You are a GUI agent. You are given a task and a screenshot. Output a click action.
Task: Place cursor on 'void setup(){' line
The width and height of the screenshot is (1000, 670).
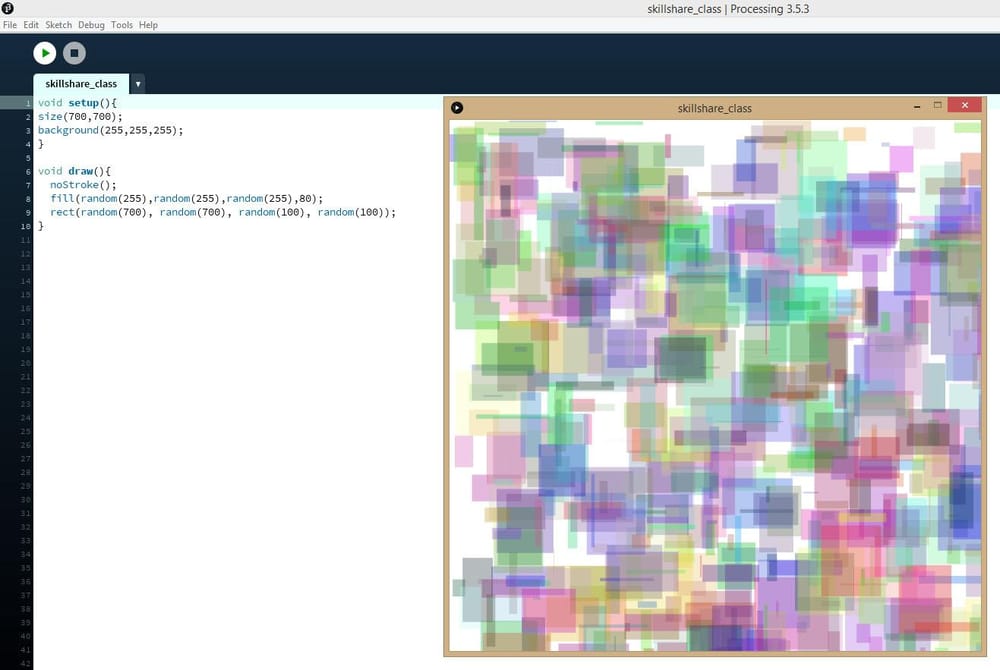[77, 103]
